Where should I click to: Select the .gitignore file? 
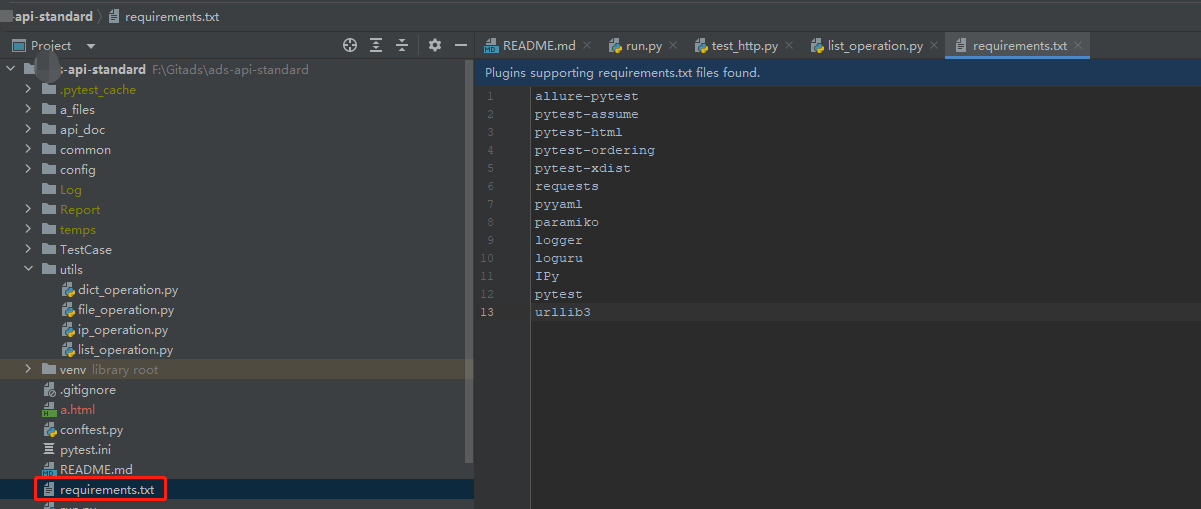coord(87,390)
